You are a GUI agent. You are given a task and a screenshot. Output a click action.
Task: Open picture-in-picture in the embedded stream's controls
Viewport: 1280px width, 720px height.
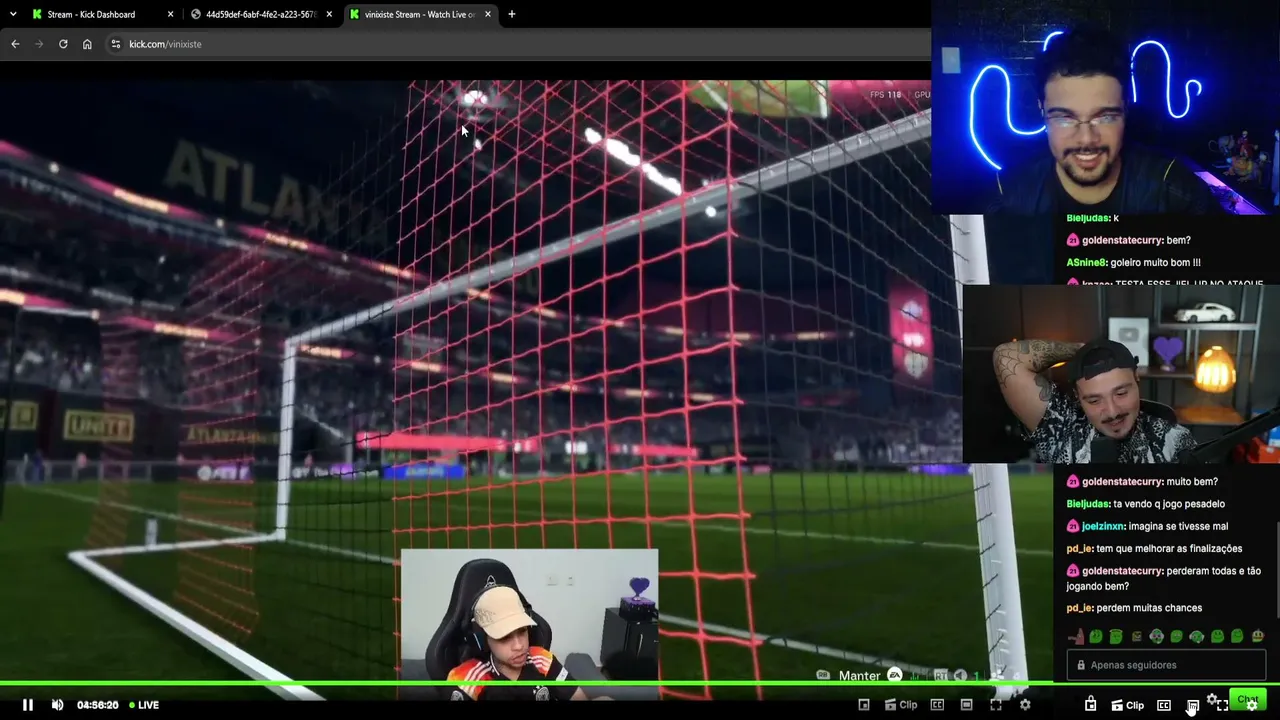tap(864, 705)
